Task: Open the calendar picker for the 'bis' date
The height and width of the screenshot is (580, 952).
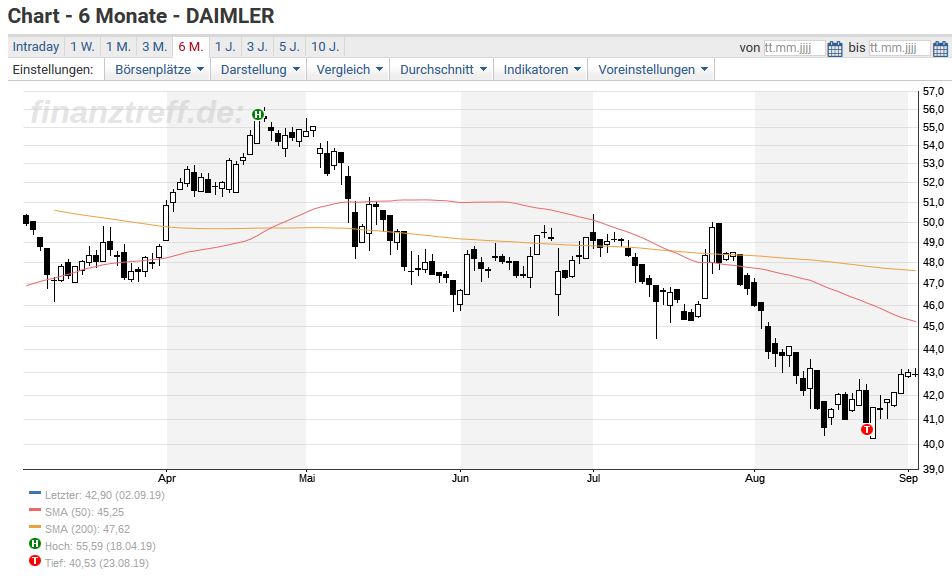Action: click(940, 49)
